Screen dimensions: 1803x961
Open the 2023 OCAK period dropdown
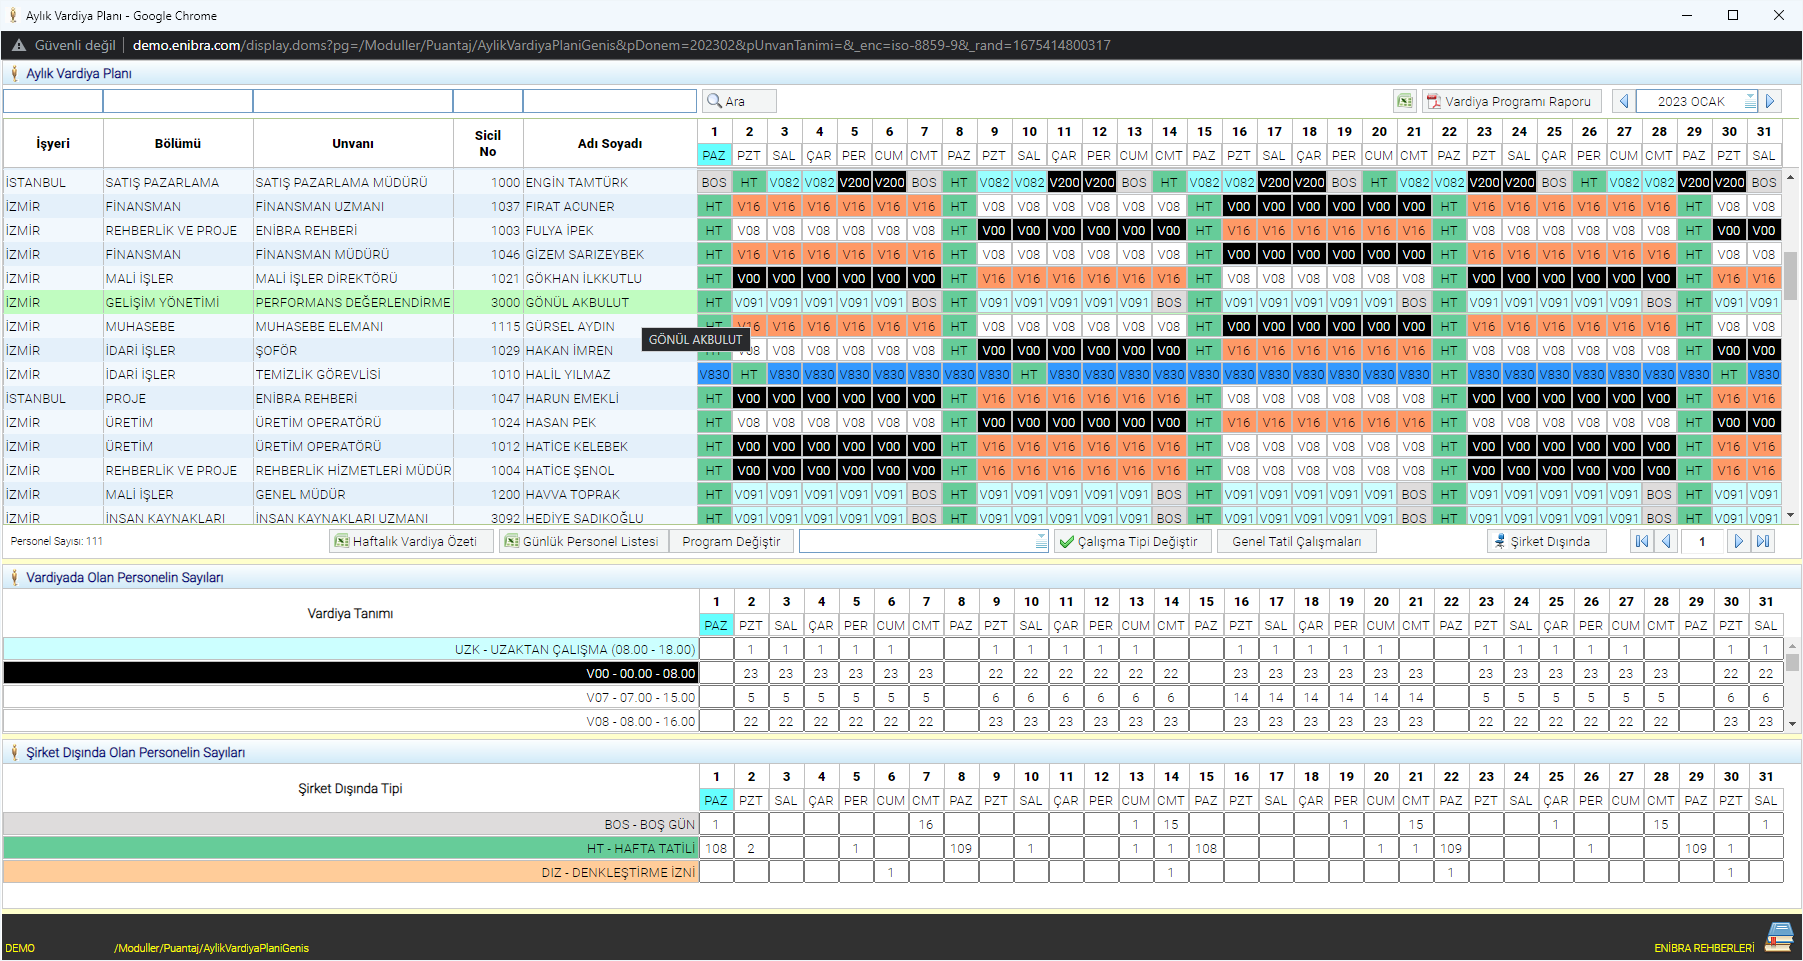coord(1750,101)
